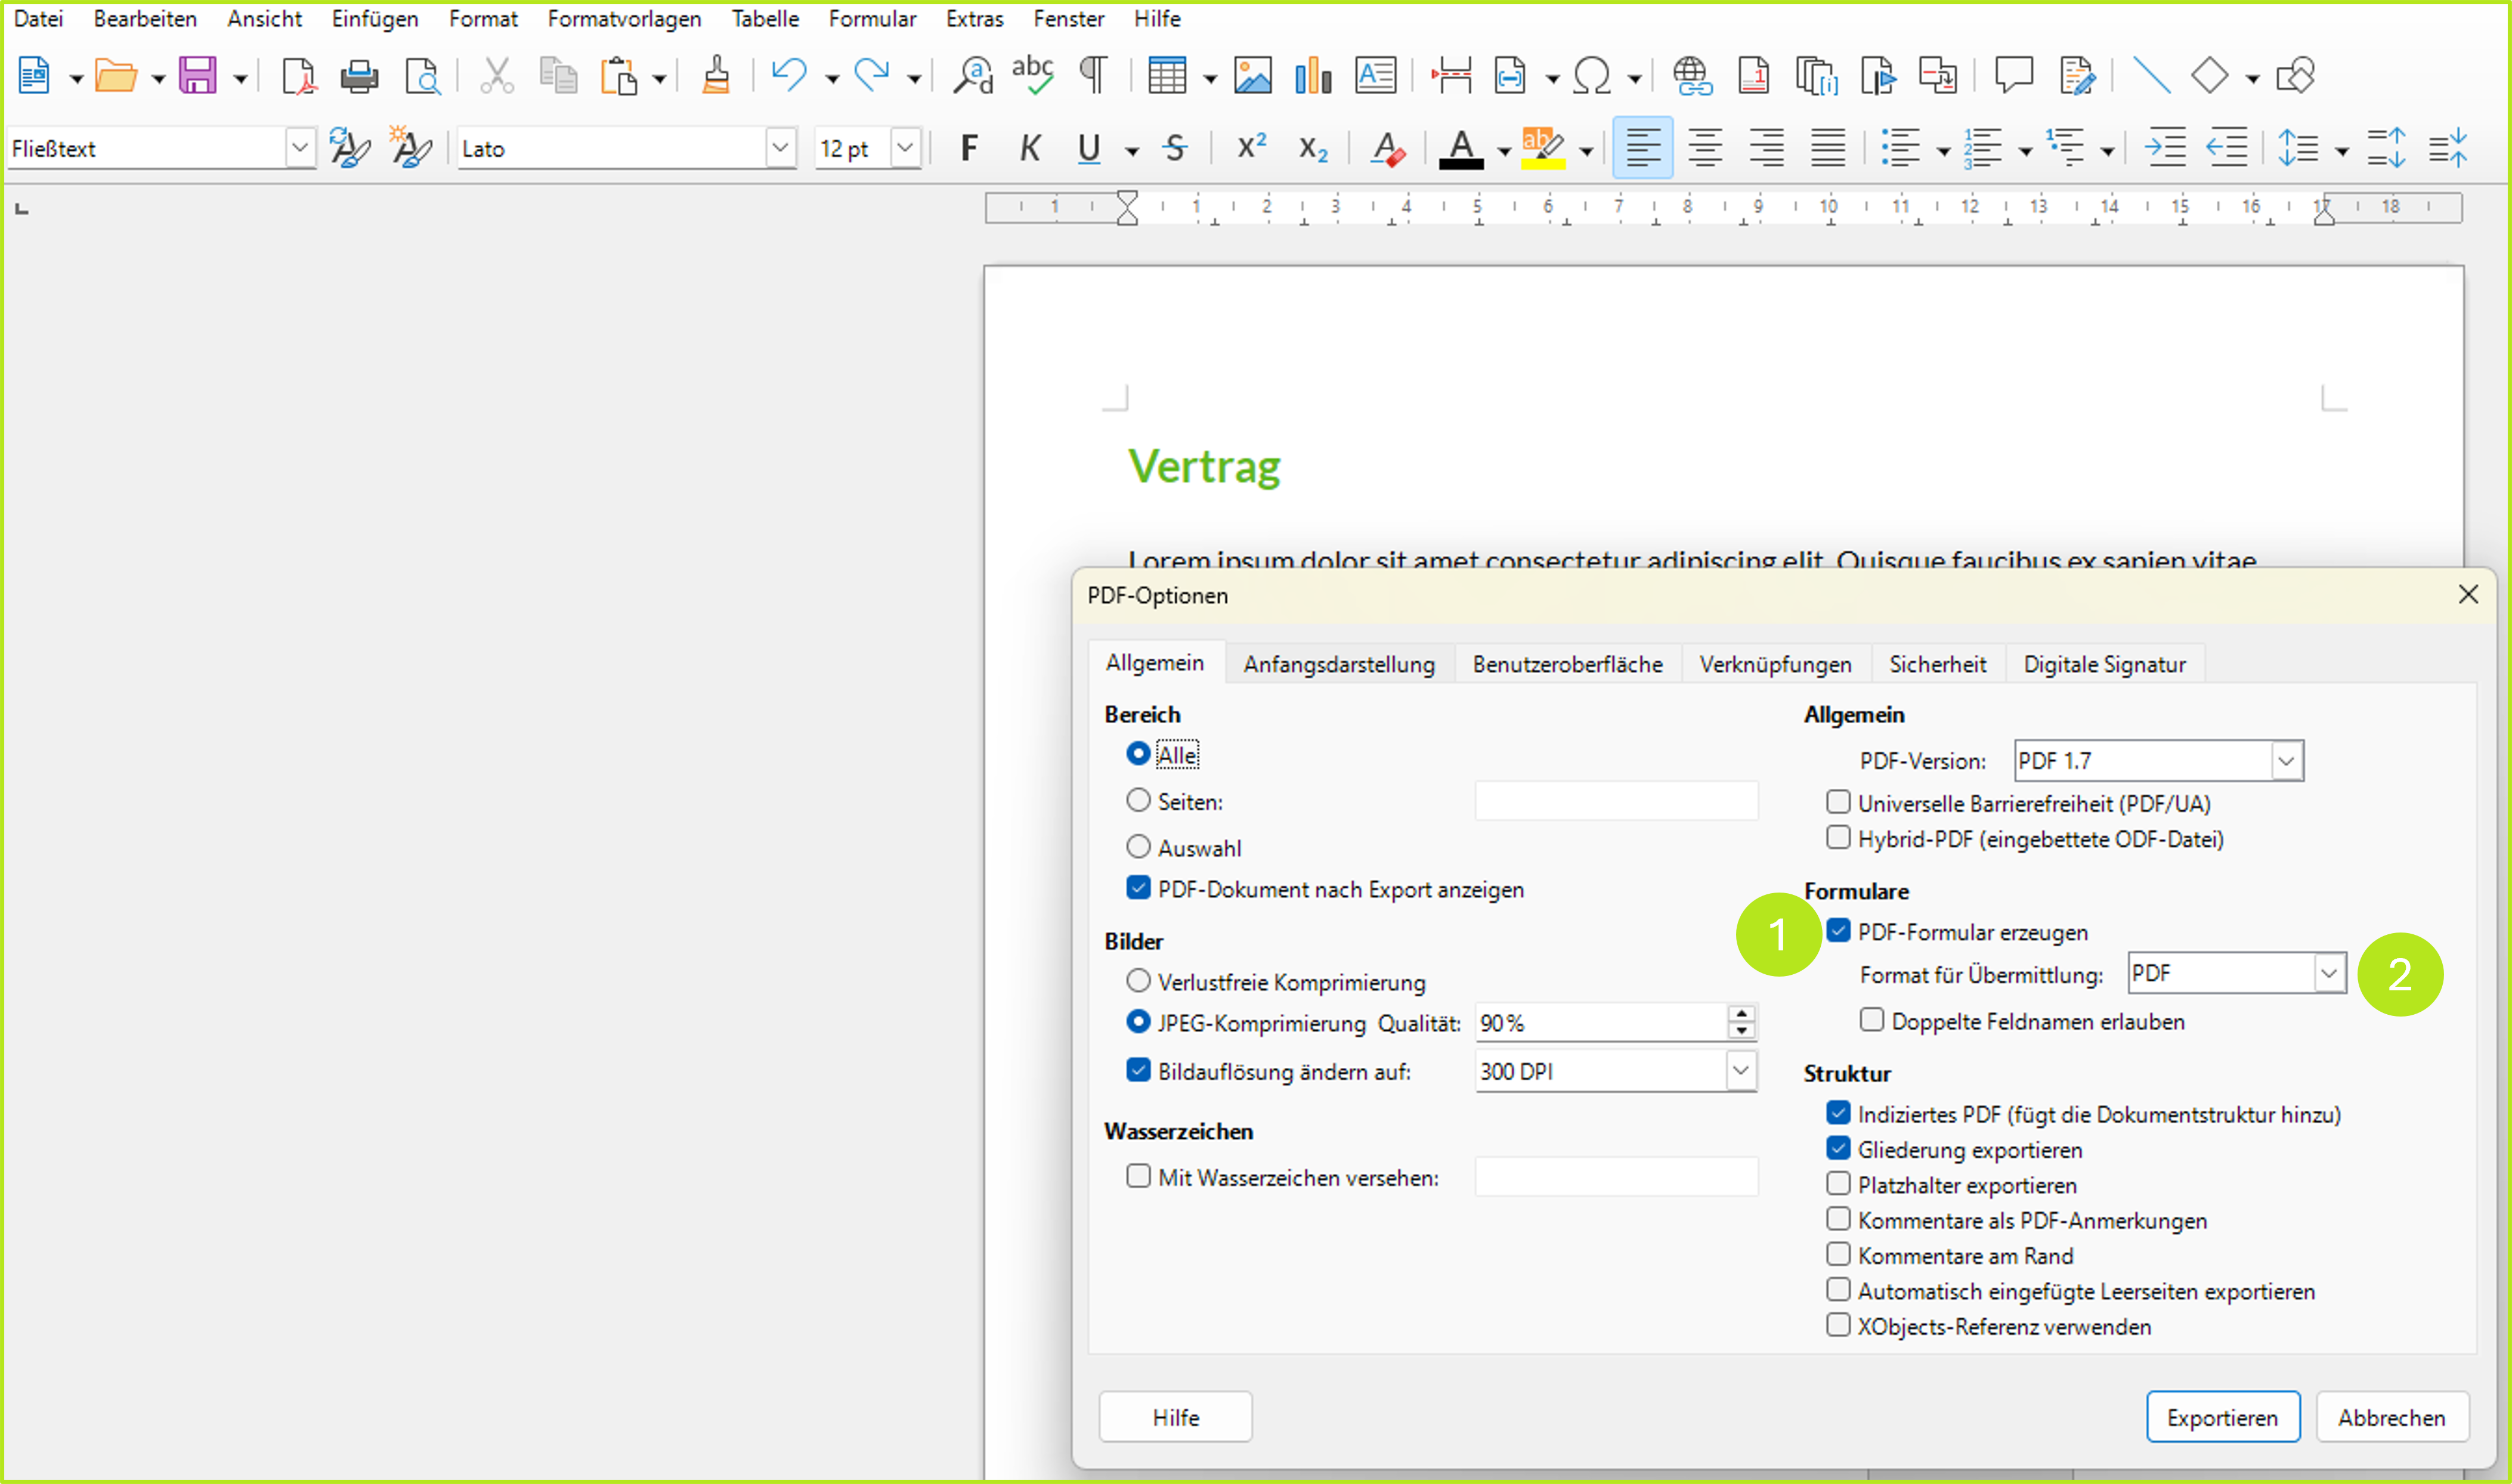Open the Format für Übermittlung dropdown
The height and width of the screenshot is (1484, 2512).
pyautogui.click(x=2330, y=972)
